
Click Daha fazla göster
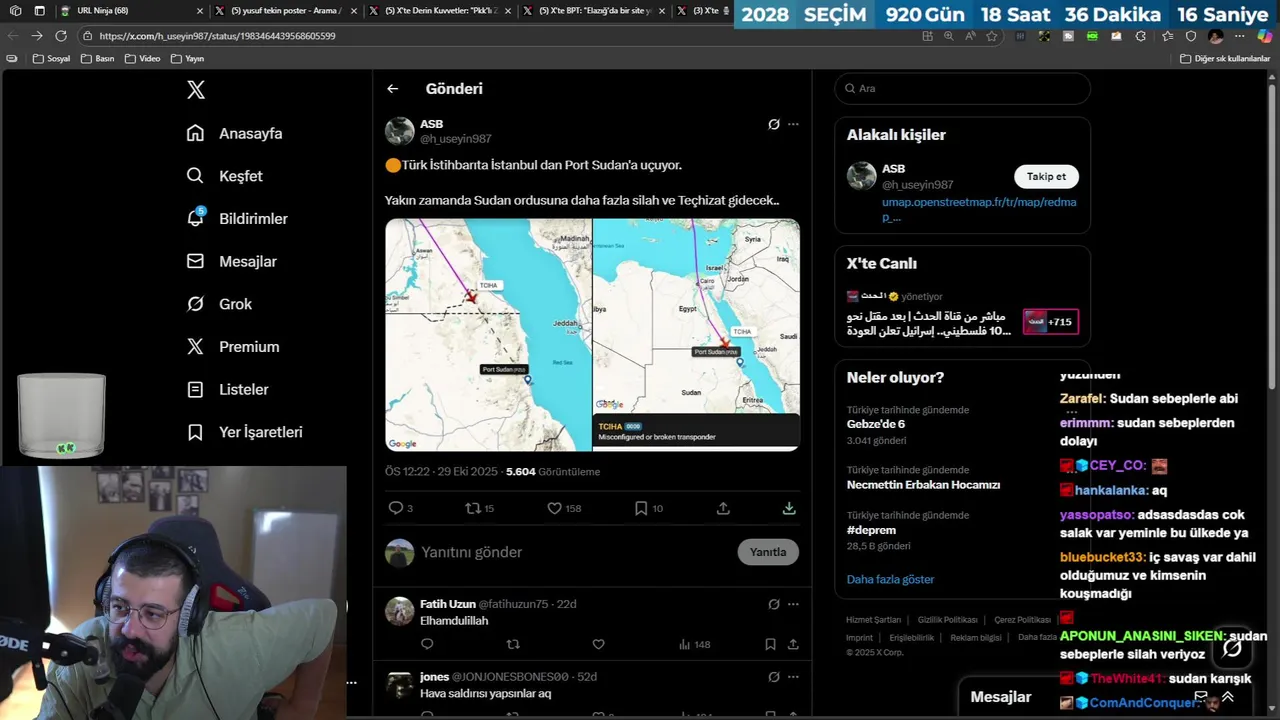(x=890, y=579)
